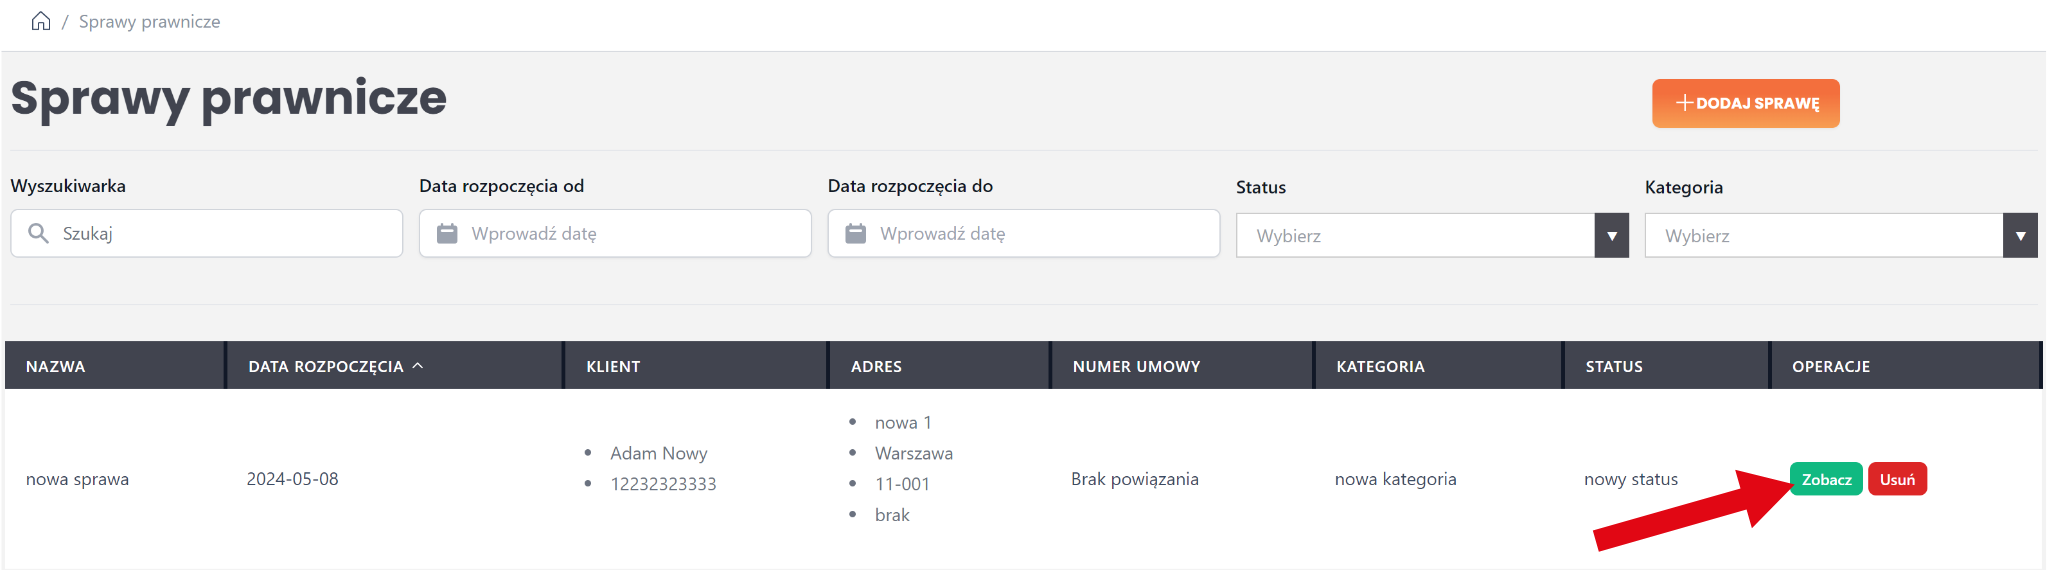The height and width of the screenshot is (570, 2048).
Task: Click the Kategoria Wybierz combo box
Action: pos(1823,236)
